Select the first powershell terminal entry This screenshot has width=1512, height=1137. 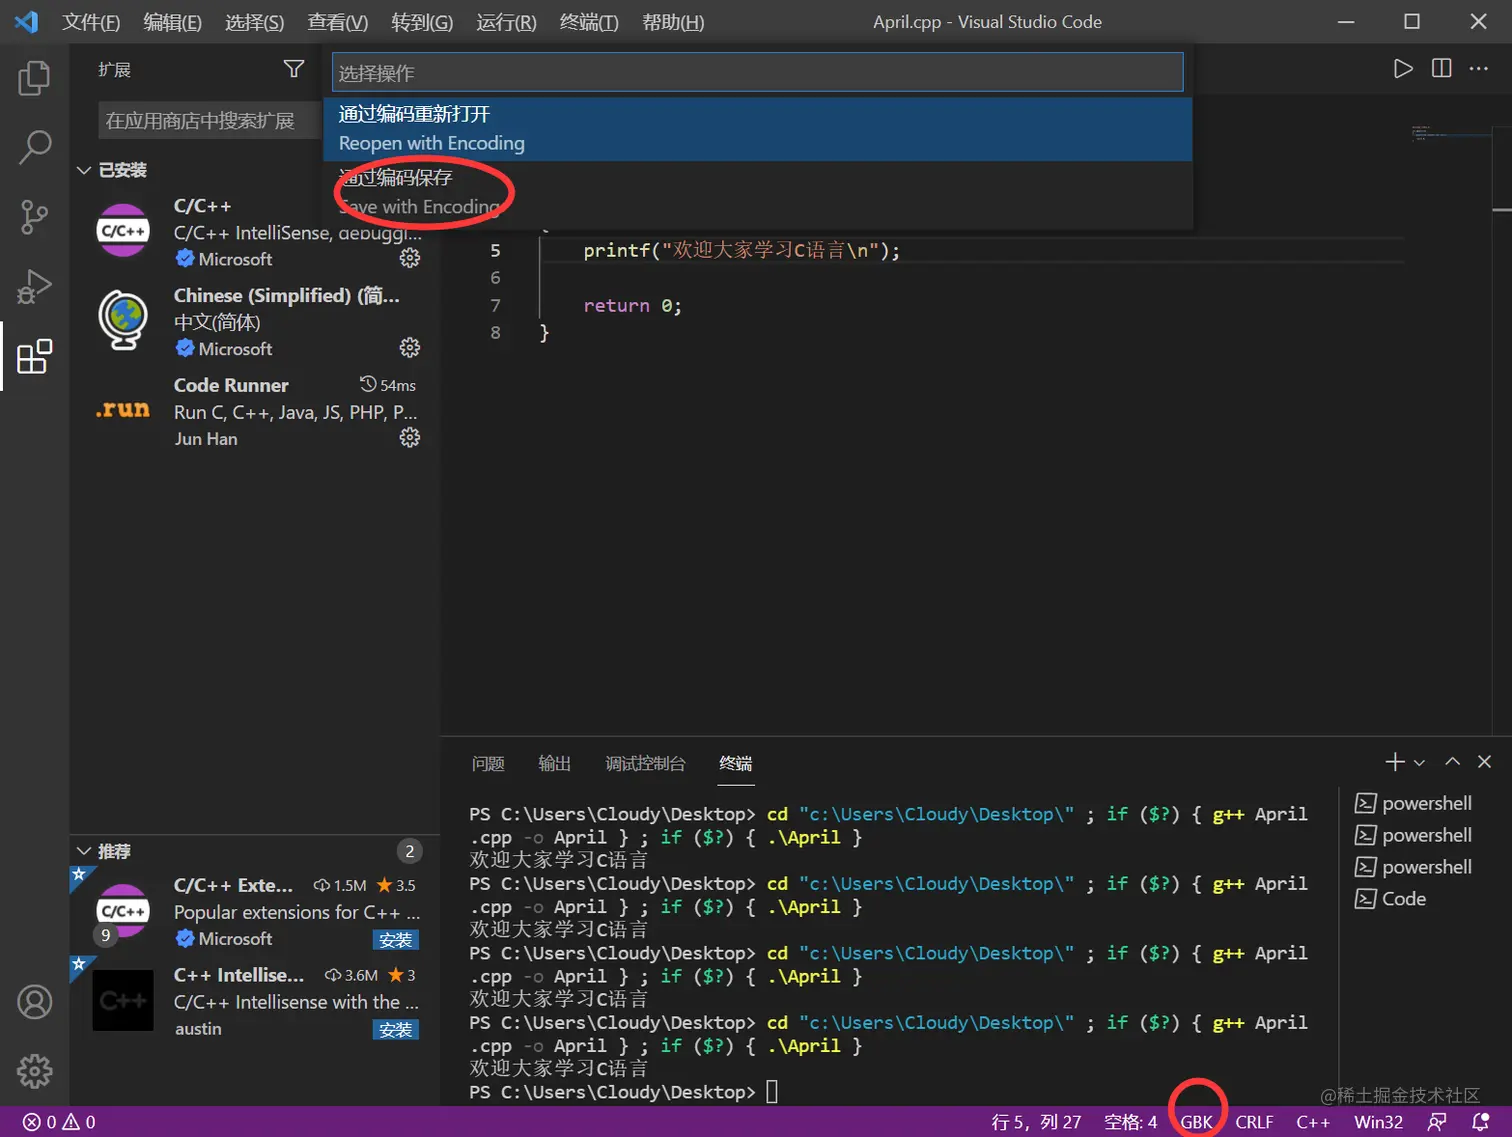click(x=1413, y=803)
